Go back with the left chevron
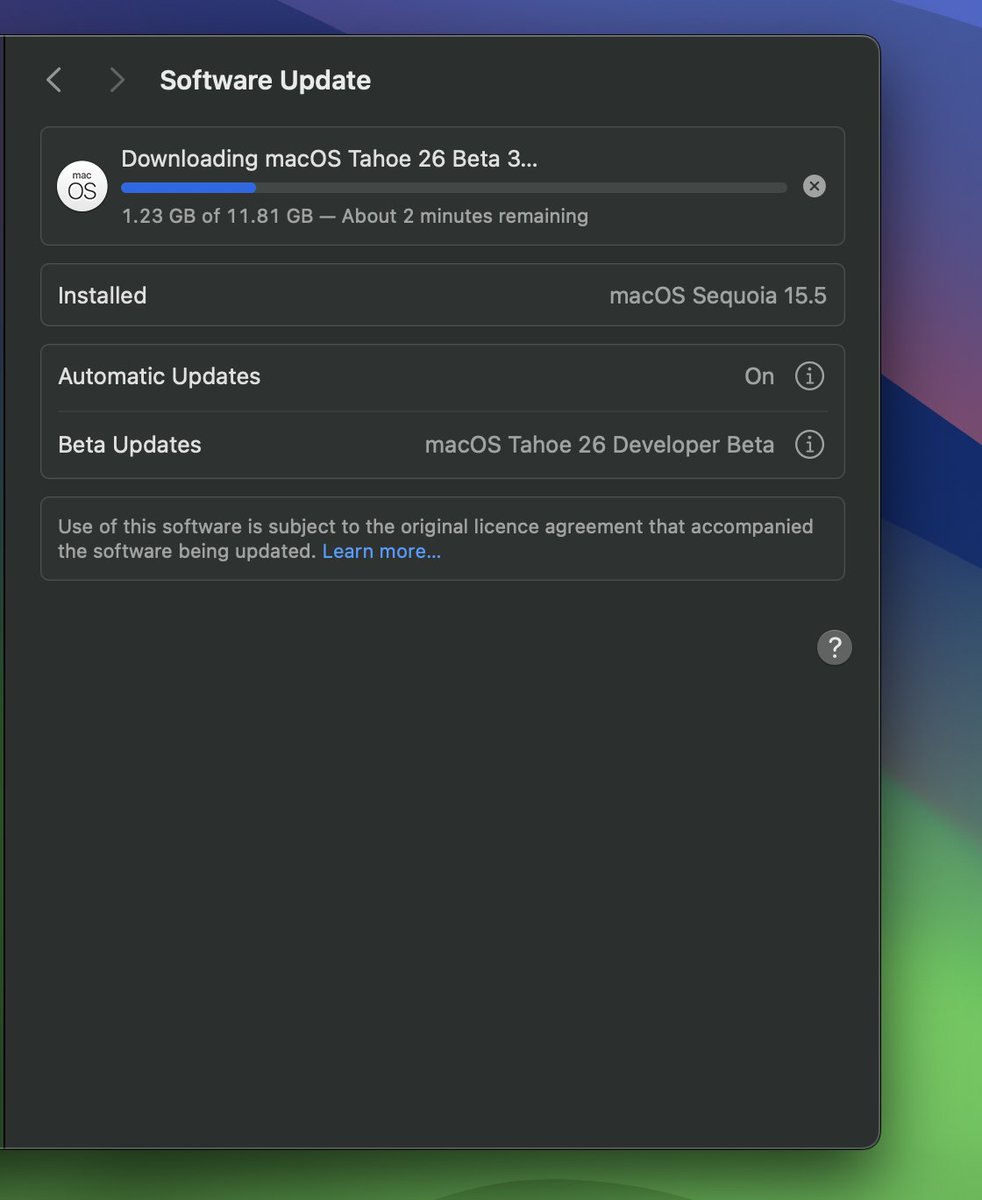Screen dimensions: 982x1200 [x=54, y=80]
